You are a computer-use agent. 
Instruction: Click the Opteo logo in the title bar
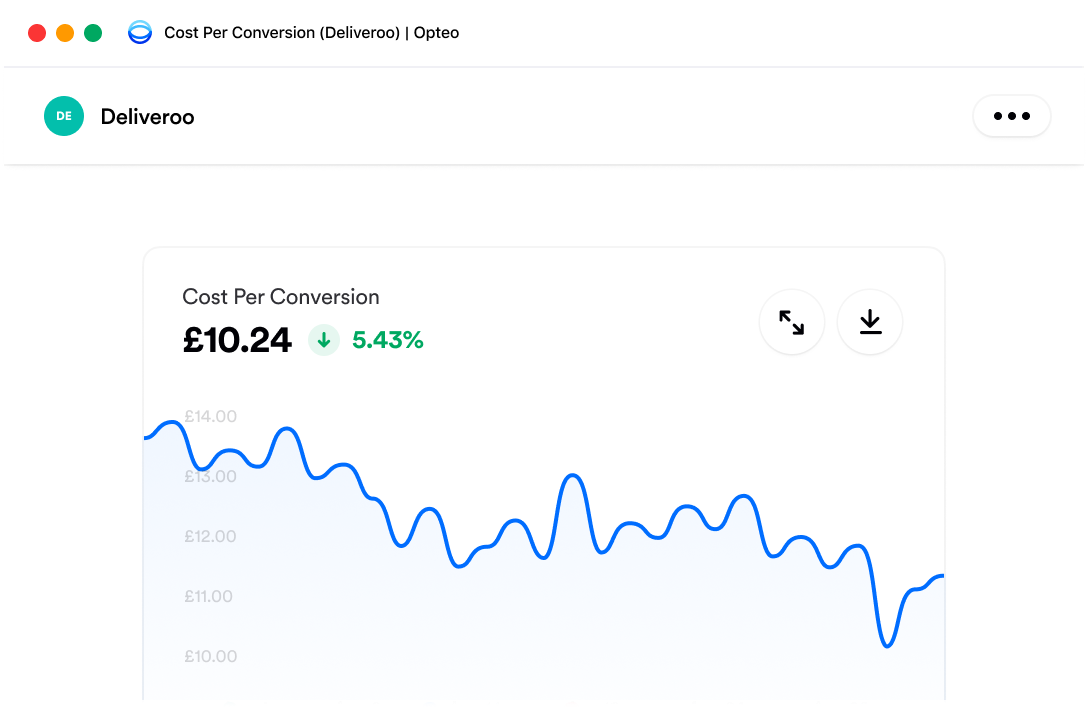(139, 33)
